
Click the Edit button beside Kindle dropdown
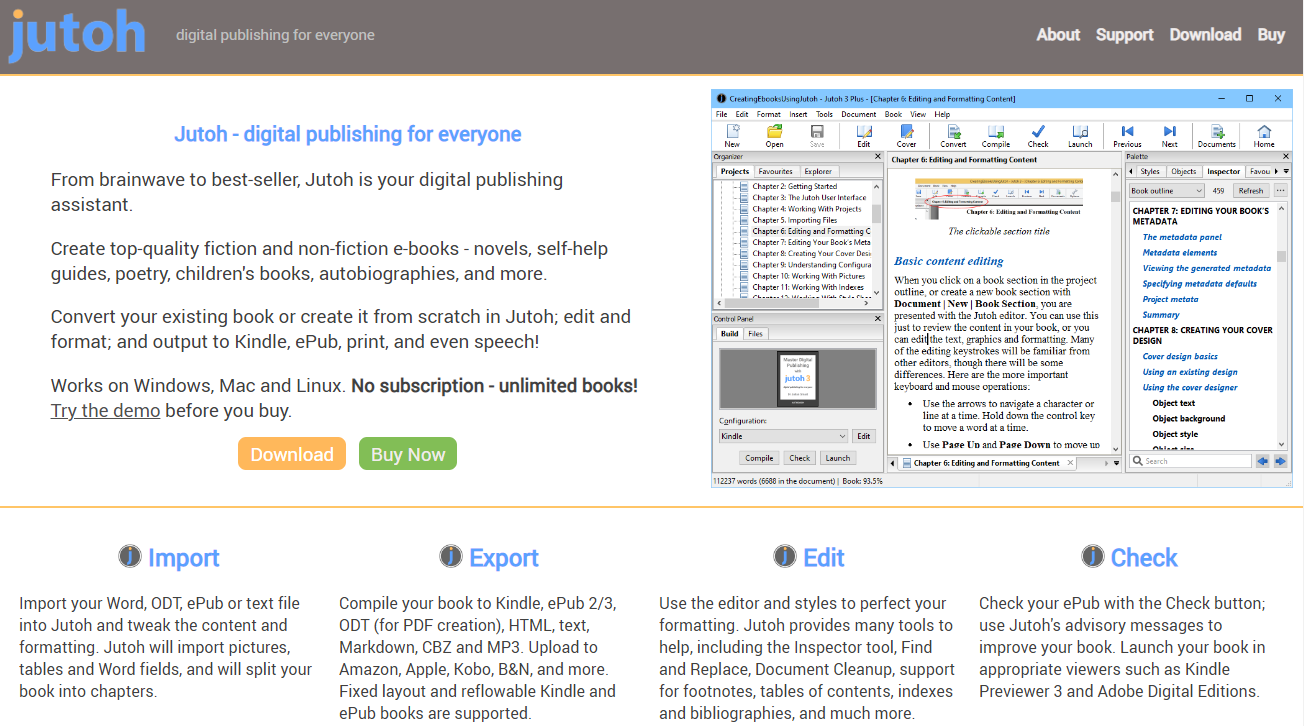click(864, 436)
